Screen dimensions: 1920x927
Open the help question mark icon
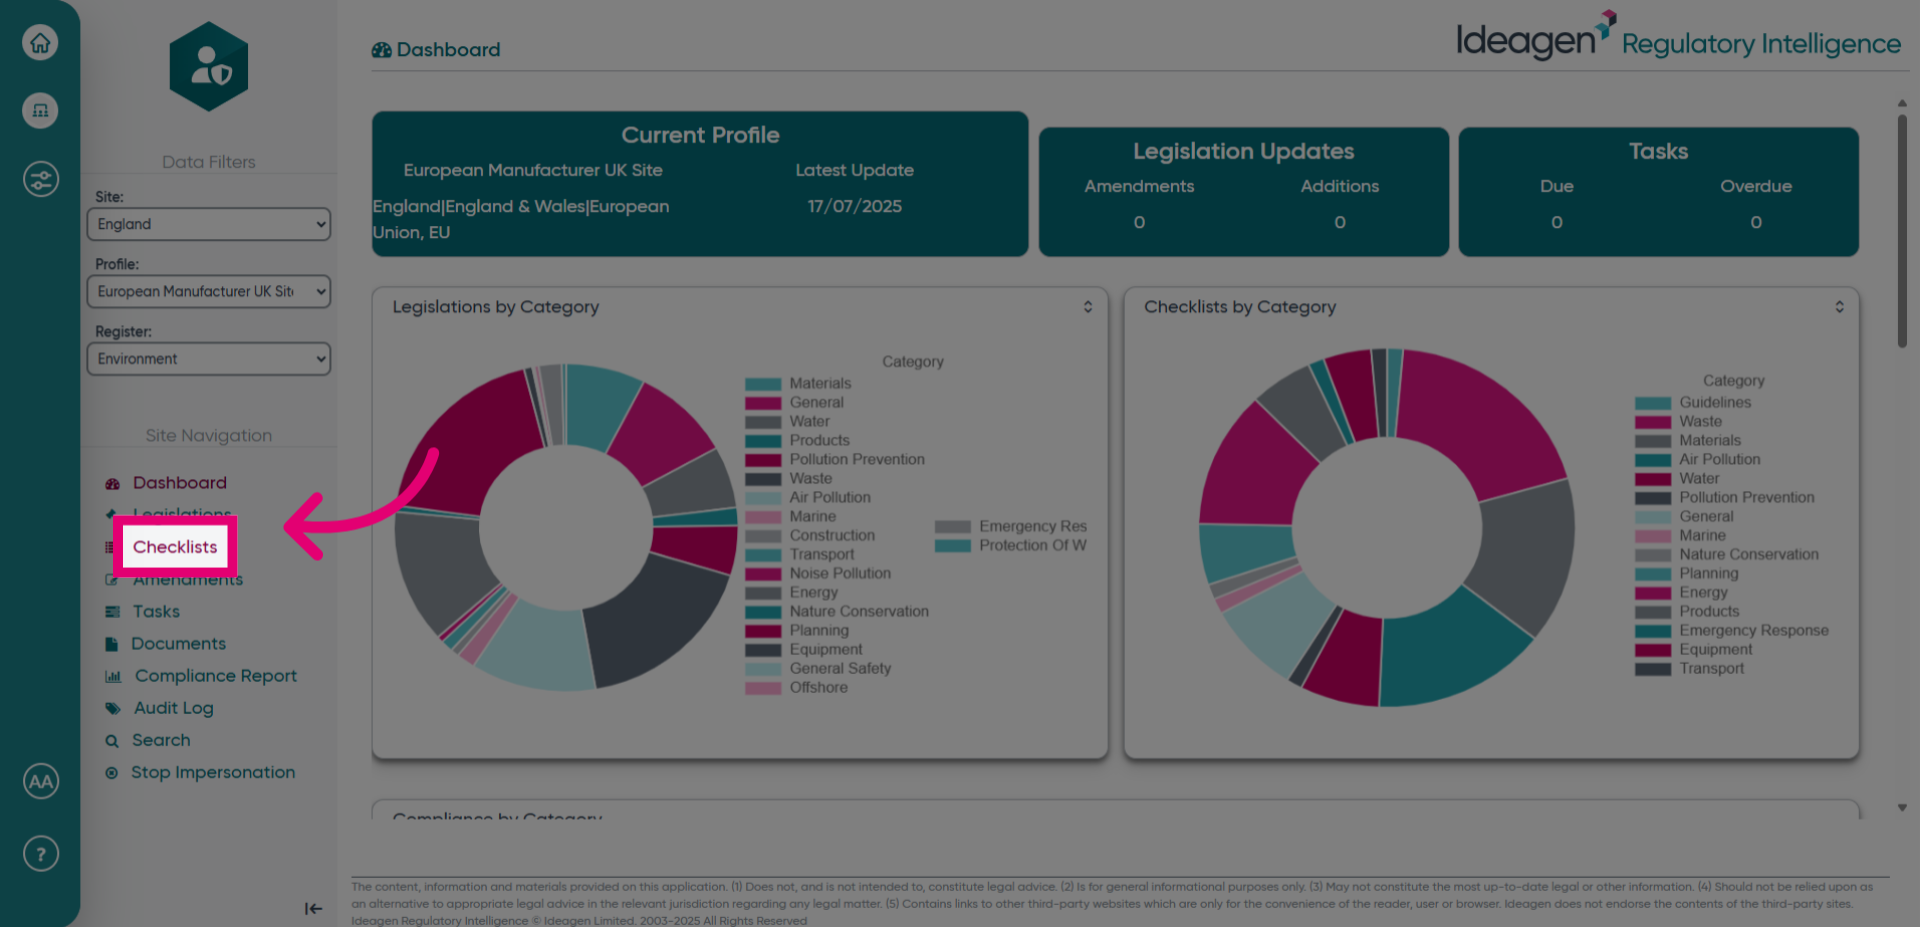point(41,854)
